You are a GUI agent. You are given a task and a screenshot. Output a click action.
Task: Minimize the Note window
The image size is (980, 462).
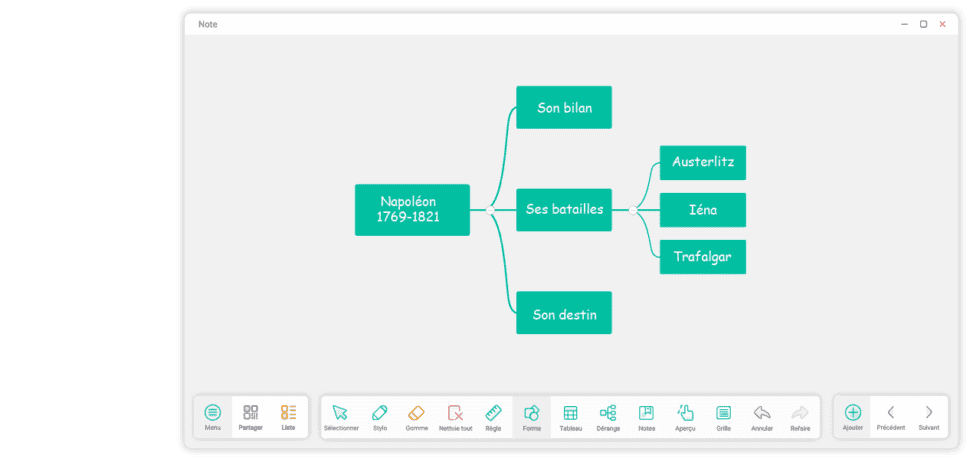click(x=904, y=24)
